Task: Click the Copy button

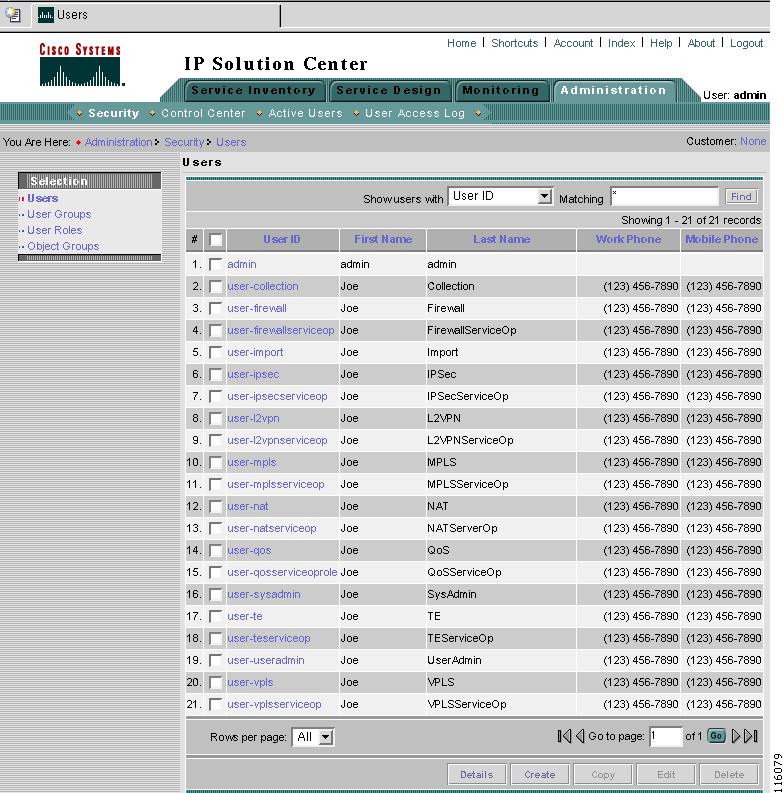Action: pyautogui.click(x=603, y=774)
